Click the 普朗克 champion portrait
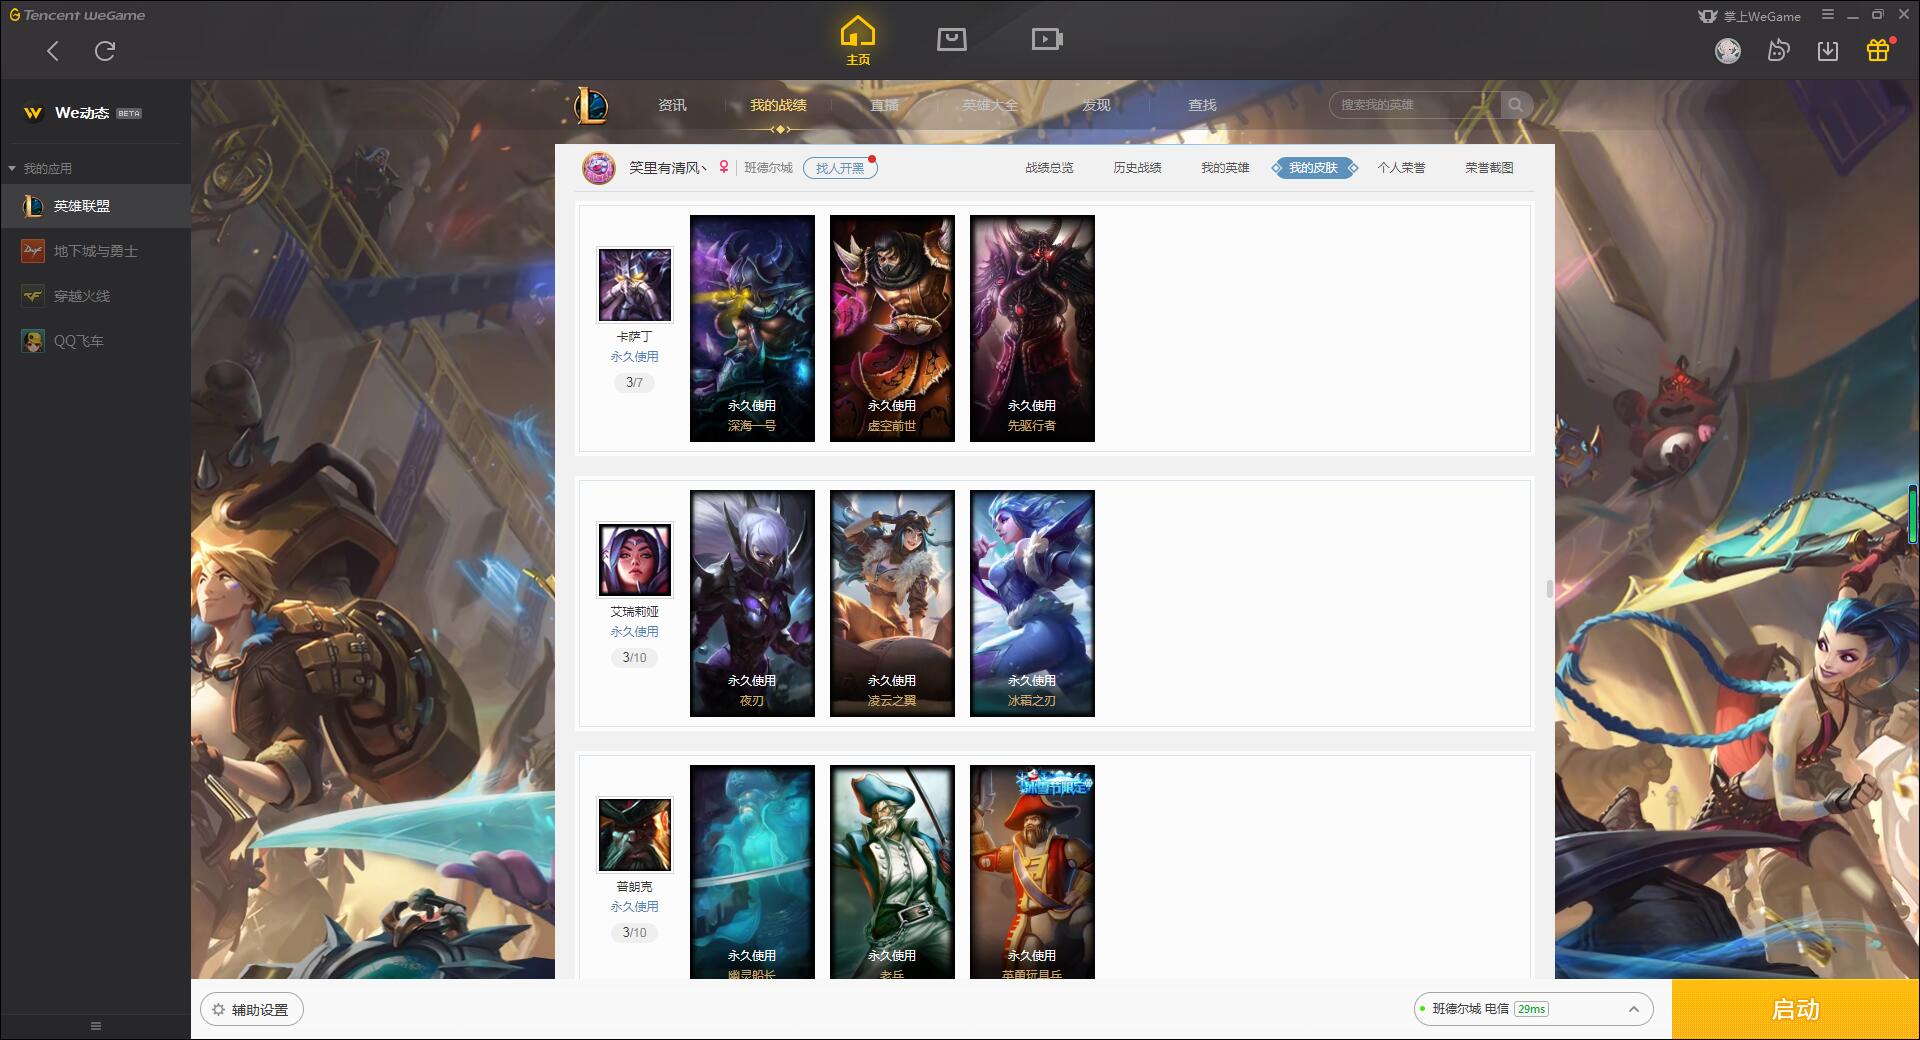1920x1040 pixels. point(635,835)
